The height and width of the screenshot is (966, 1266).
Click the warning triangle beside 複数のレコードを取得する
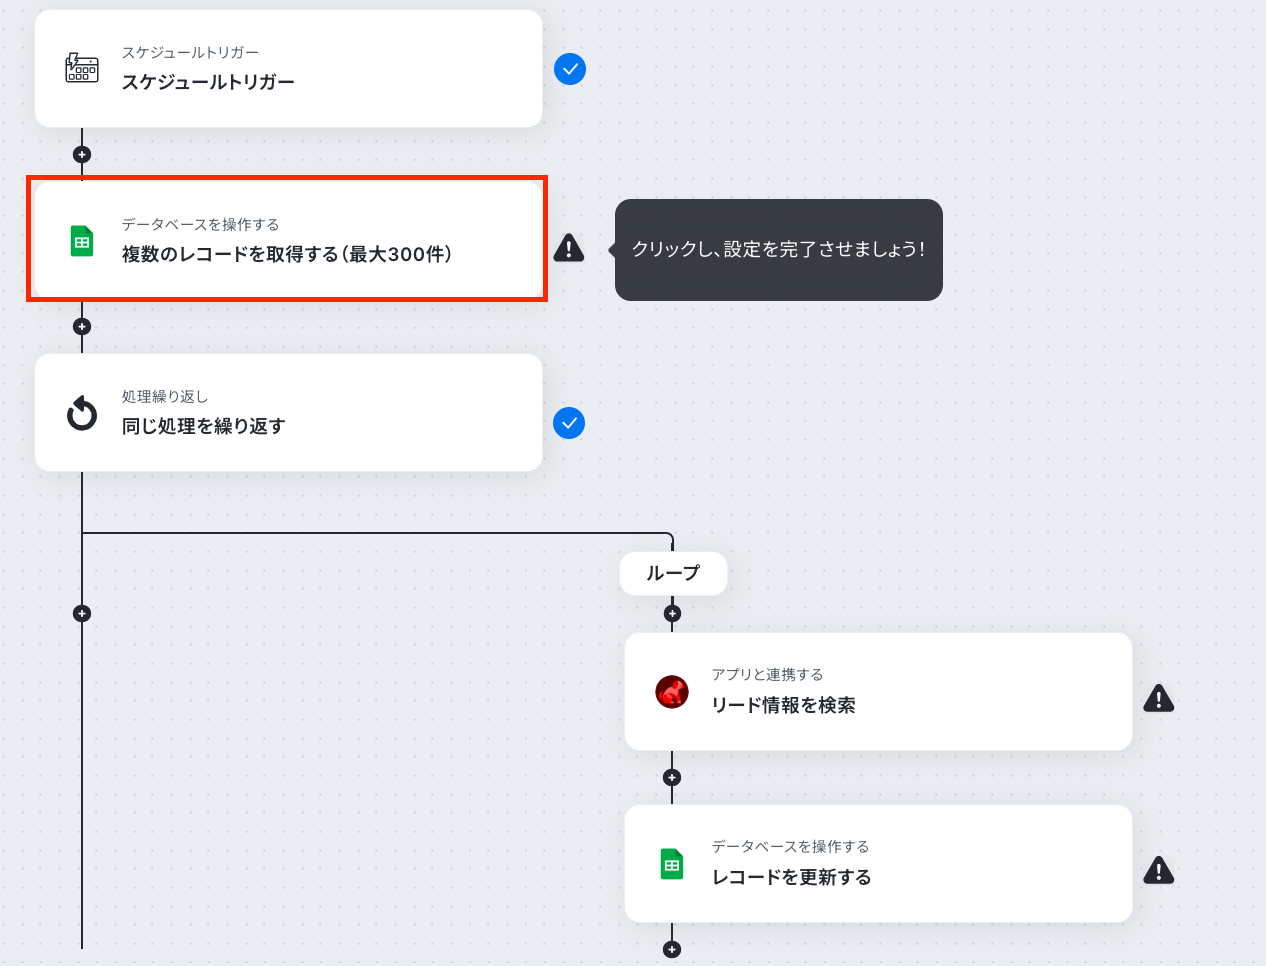[x=569, y=247]
